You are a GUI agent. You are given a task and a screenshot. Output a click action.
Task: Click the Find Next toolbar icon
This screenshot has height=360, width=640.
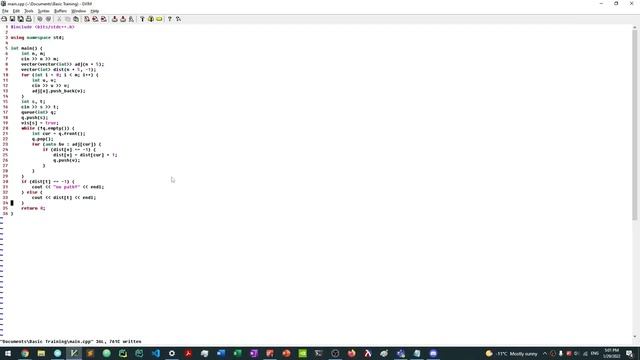(95, 19)
